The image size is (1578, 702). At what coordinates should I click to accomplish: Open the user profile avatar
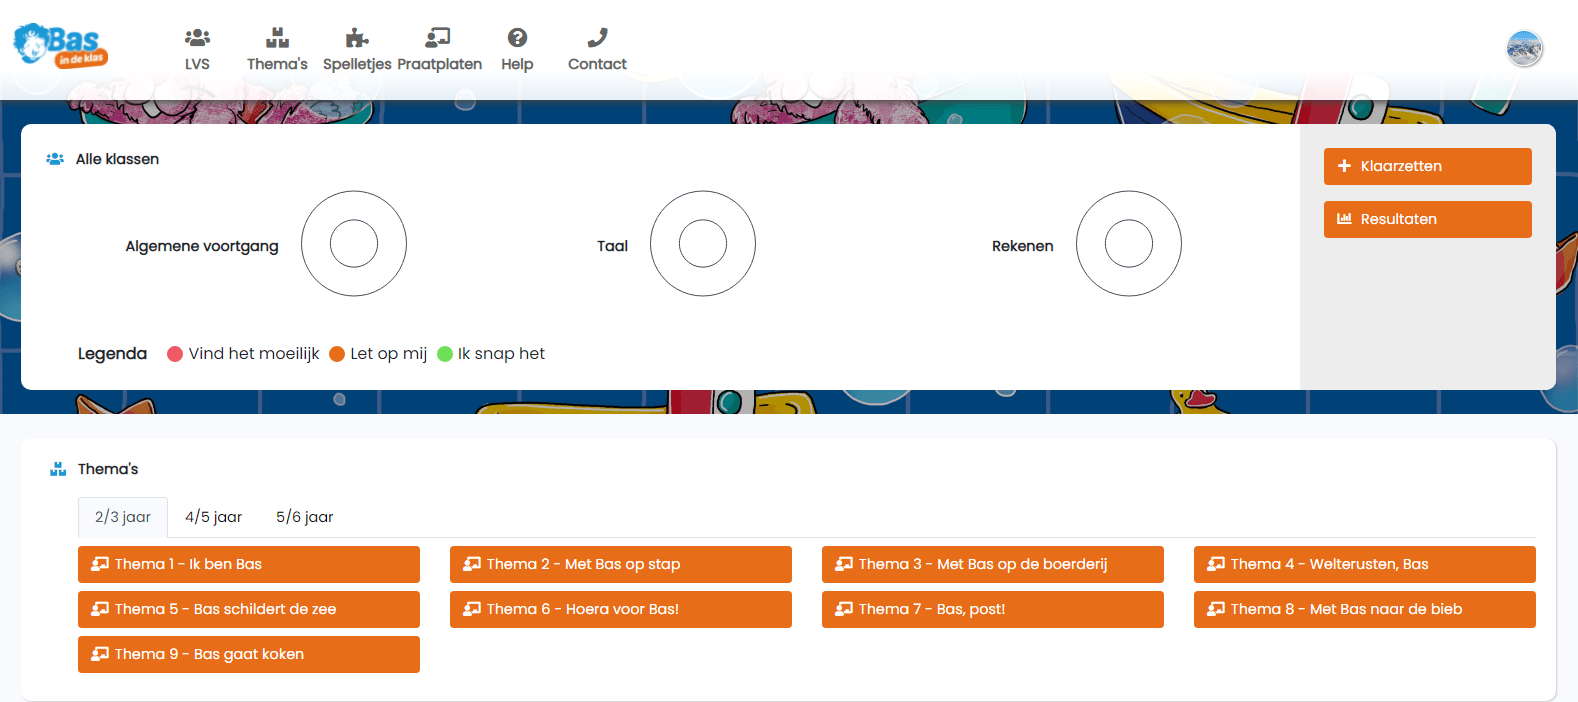(x=1525, y=48)
